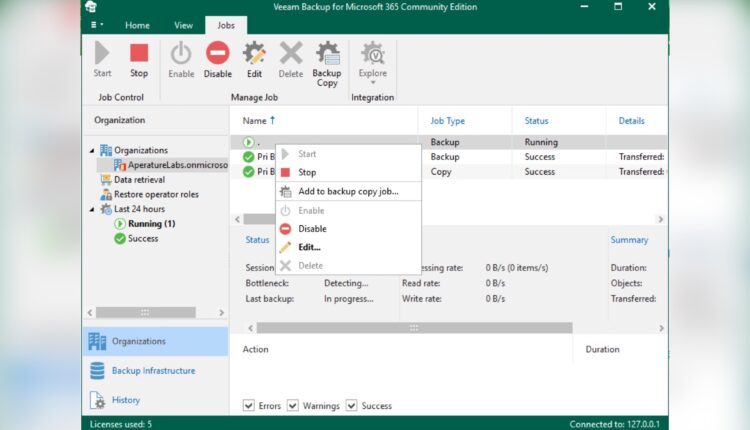Toggle the Success checkbox filter
The height and width of the screenshot is (430, 750).
pyautogui.click(x=352, y=406)
